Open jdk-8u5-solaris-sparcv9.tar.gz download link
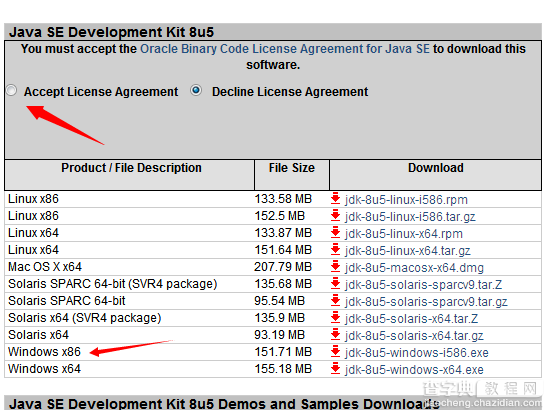Viewport: 555px width, 410px height. tap(426, 302)
